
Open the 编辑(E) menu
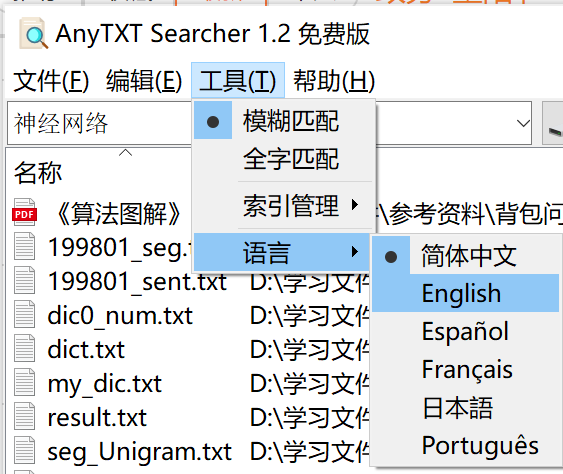pyautogui.click(x=144, y=81)
